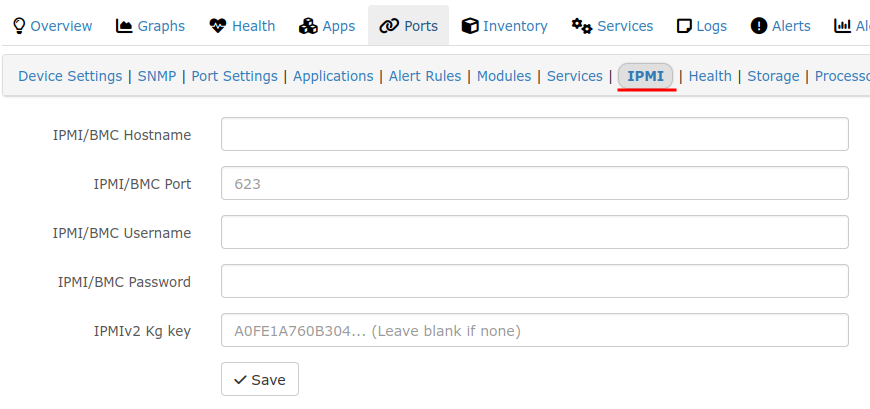Click the Ports link icon
Viewport: 870px width, 409px height.
(x=389, y=26)
